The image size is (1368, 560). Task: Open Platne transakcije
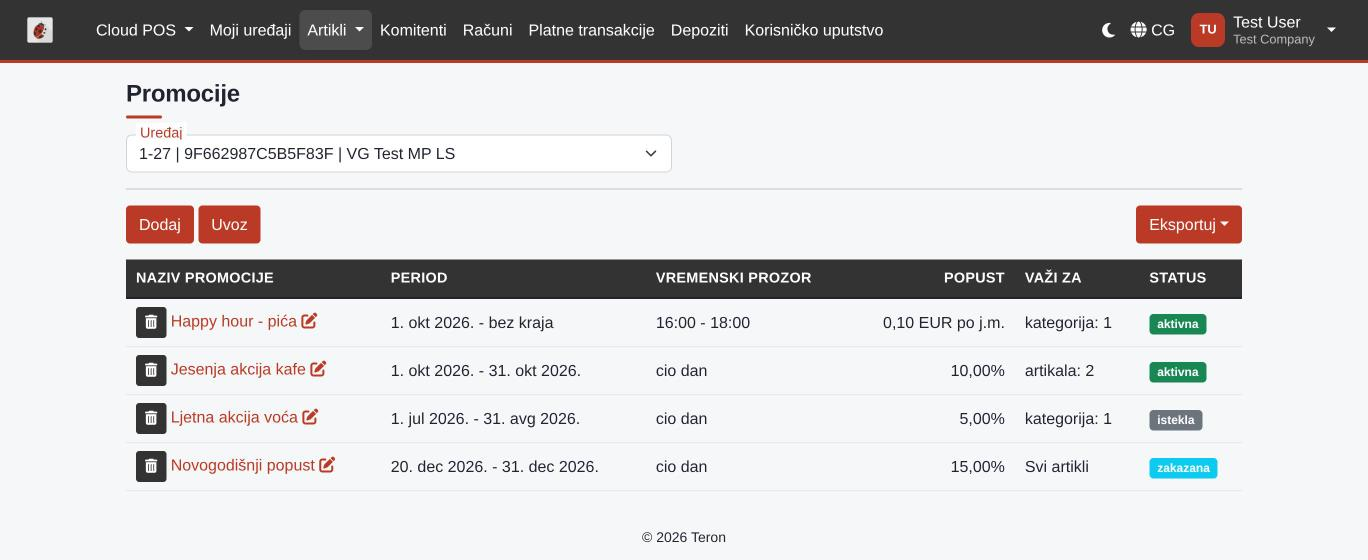click(x=592, y=30)
